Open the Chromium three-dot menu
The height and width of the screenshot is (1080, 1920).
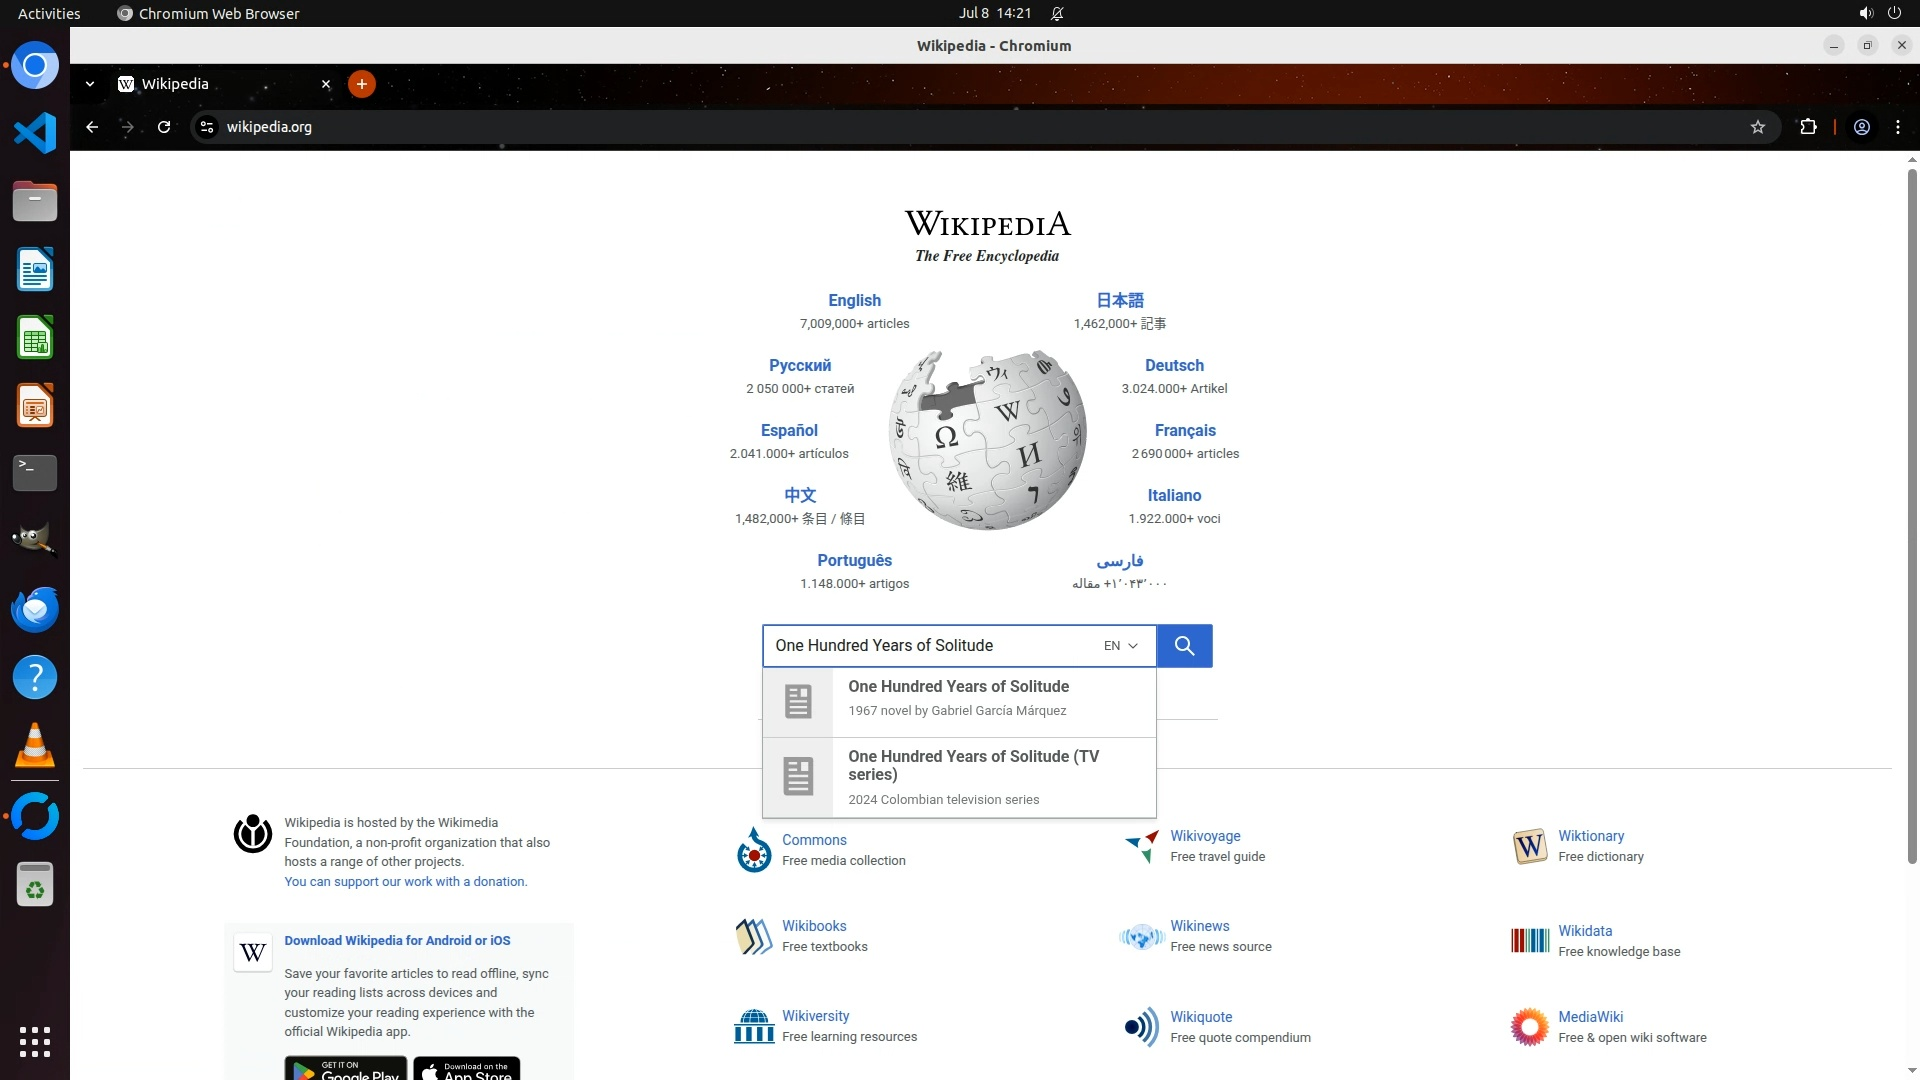point(1898,127)
